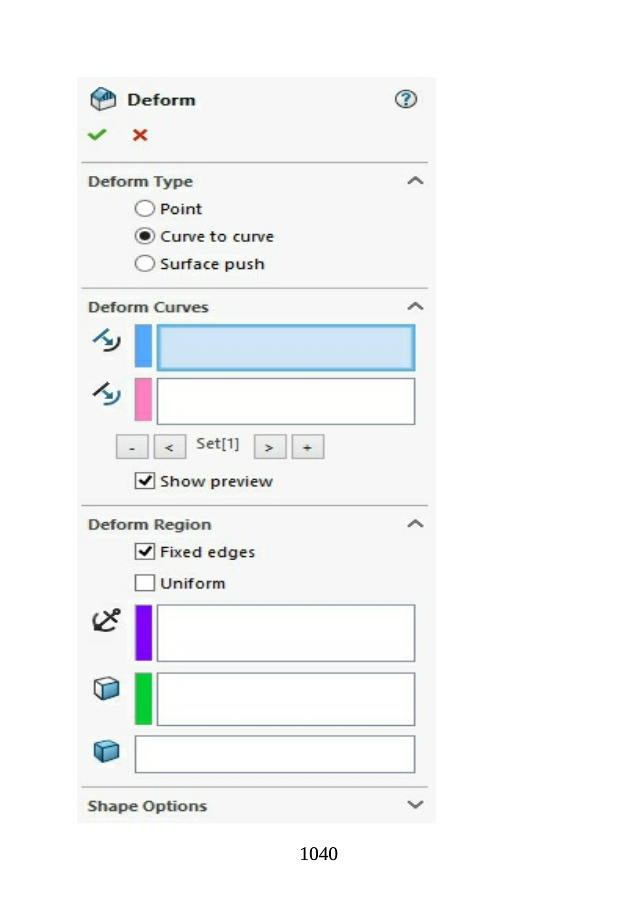This screenshot has width=636, height=900.
Task: Collapse the Deform Type section
Action: [415, 181]
